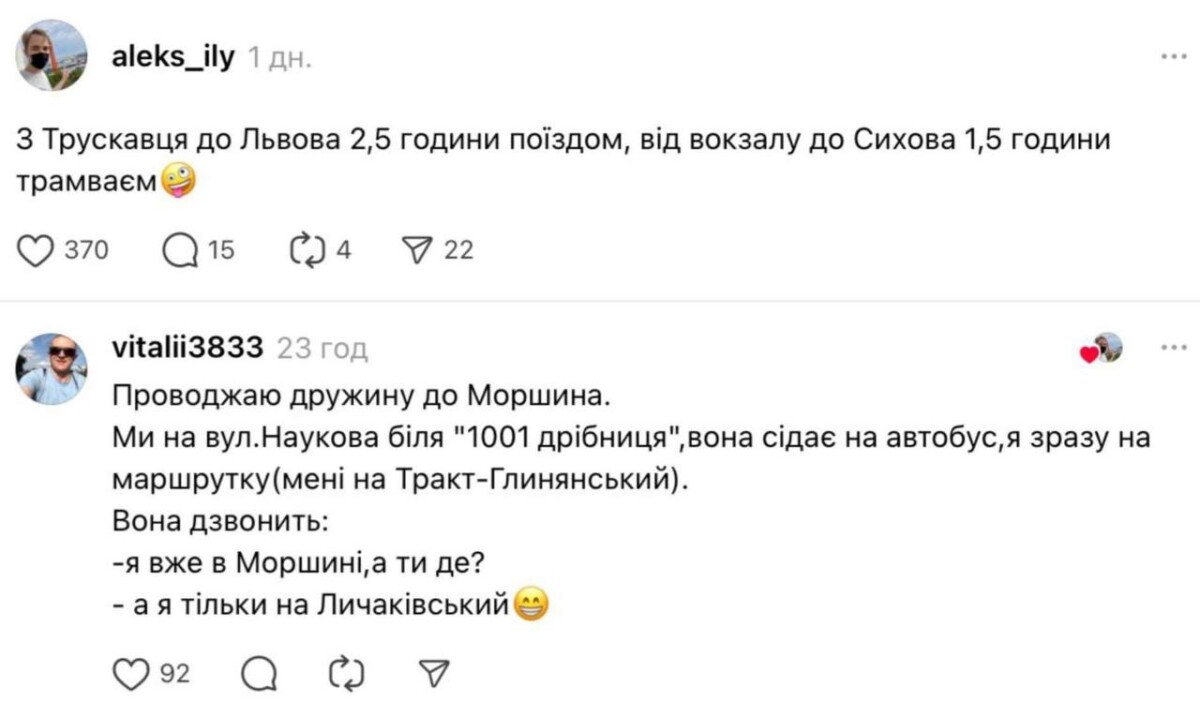View the small avatar with the heart badge
The width and height of the screenshot is (1200, 702).
coord(1105,348)
